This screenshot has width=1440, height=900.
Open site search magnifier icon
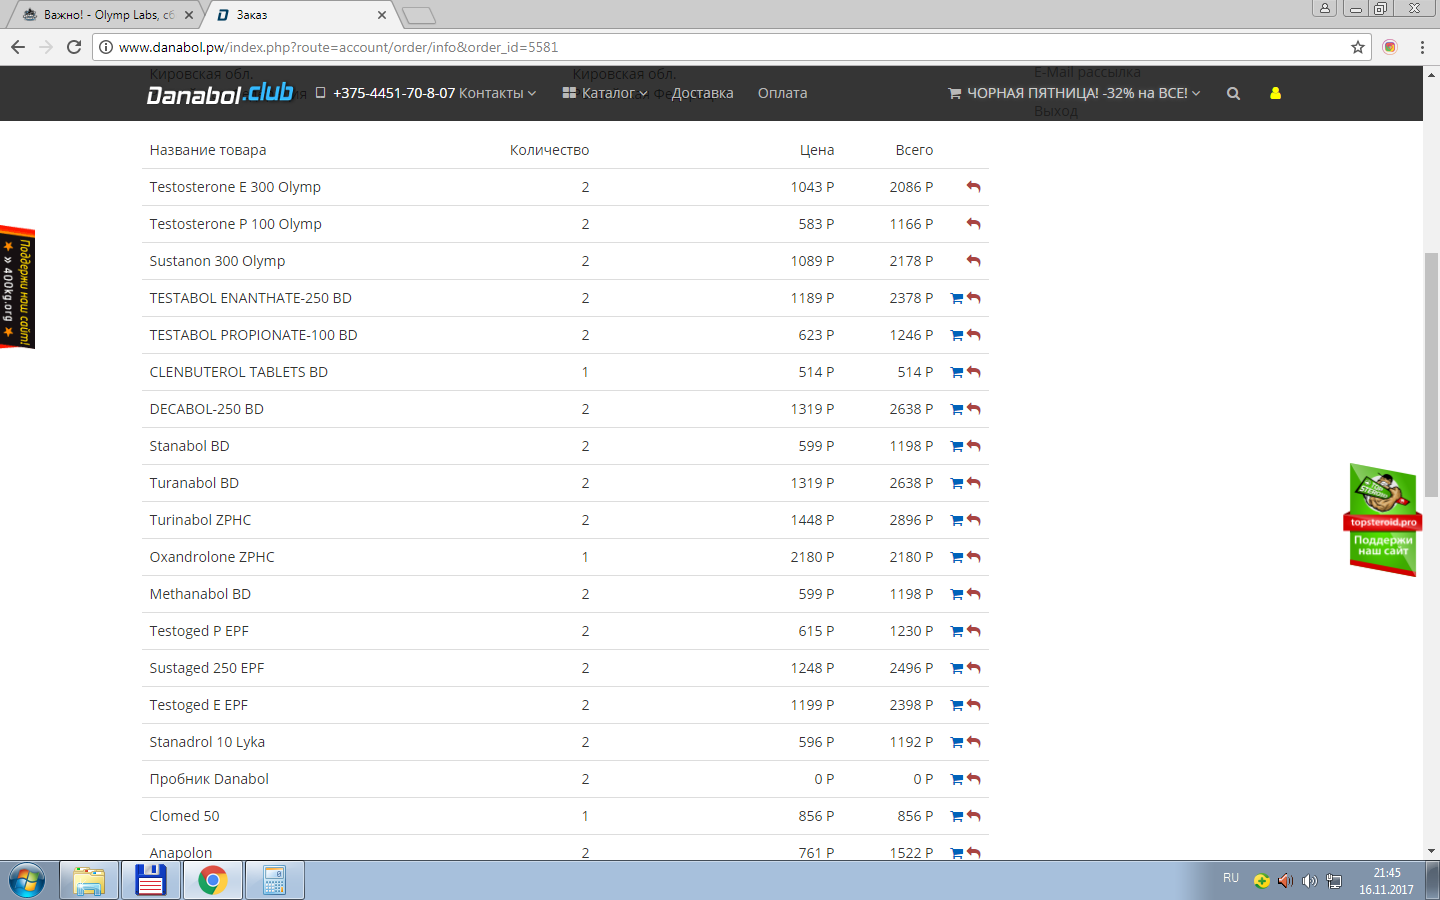coord(1233,93)
